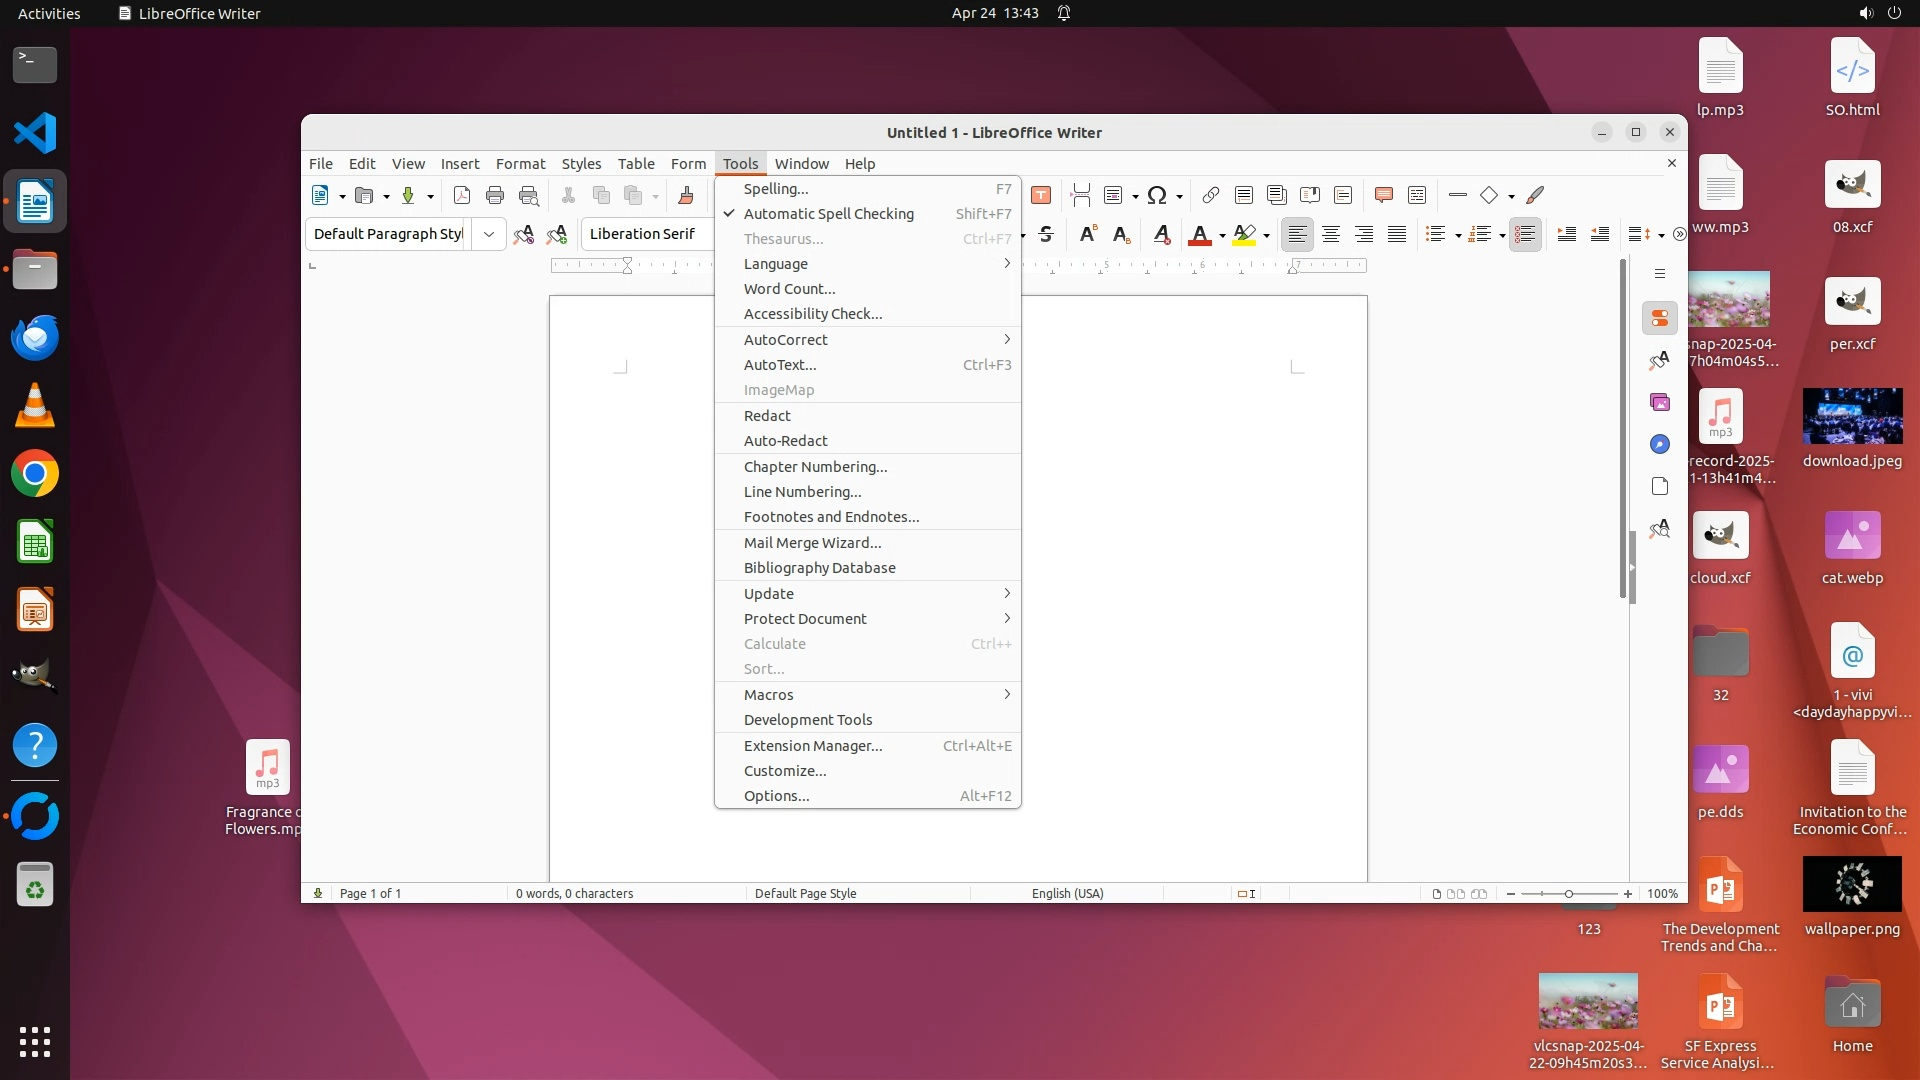Click the Clone Formatting paintbrush icon
The image size is (1920, 1080).
point(686,195)
